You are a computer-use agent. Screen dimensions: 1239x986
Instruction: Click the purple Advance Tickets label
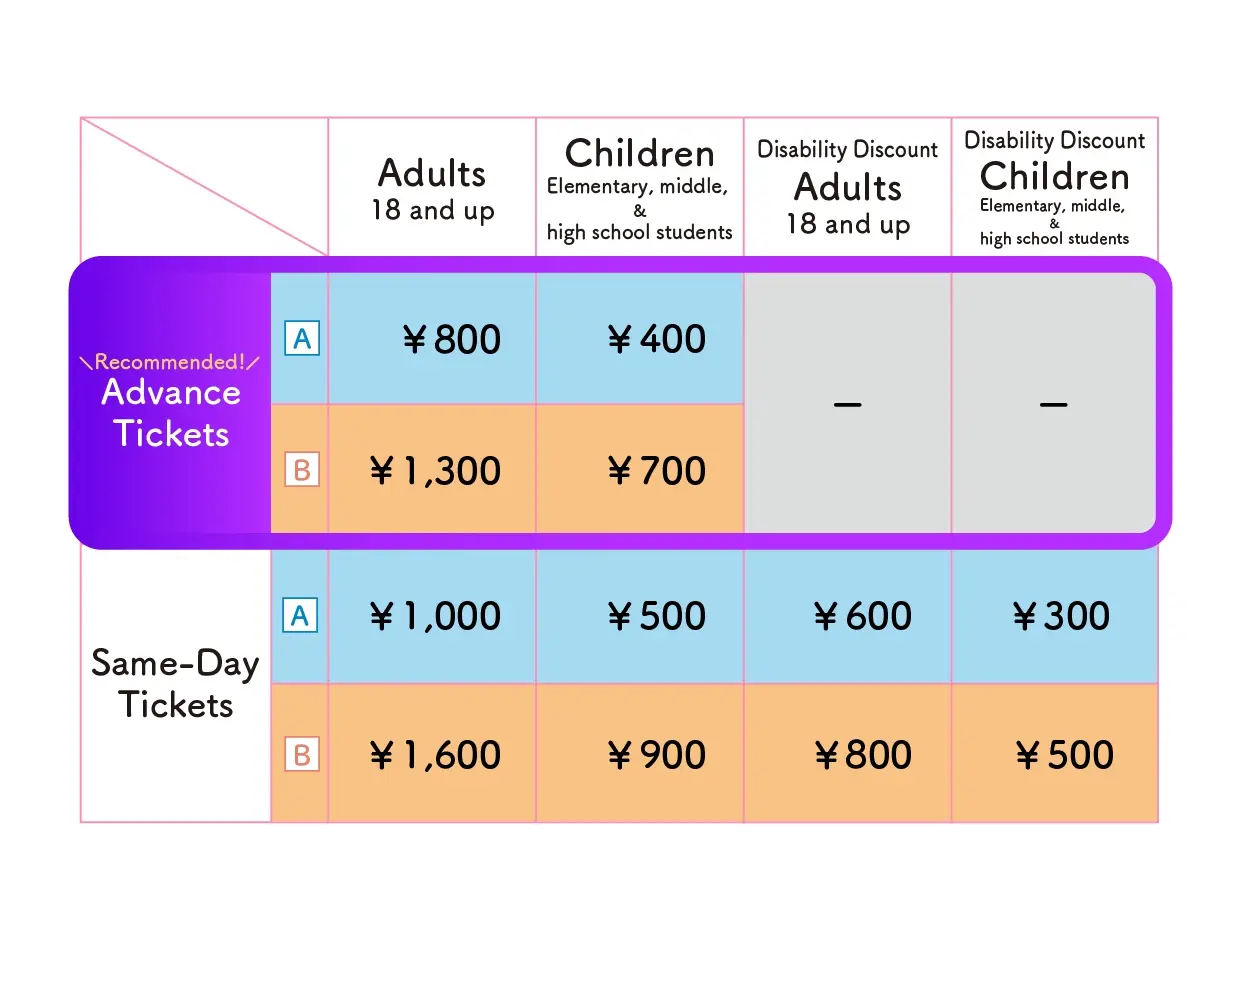pos(171,414)
